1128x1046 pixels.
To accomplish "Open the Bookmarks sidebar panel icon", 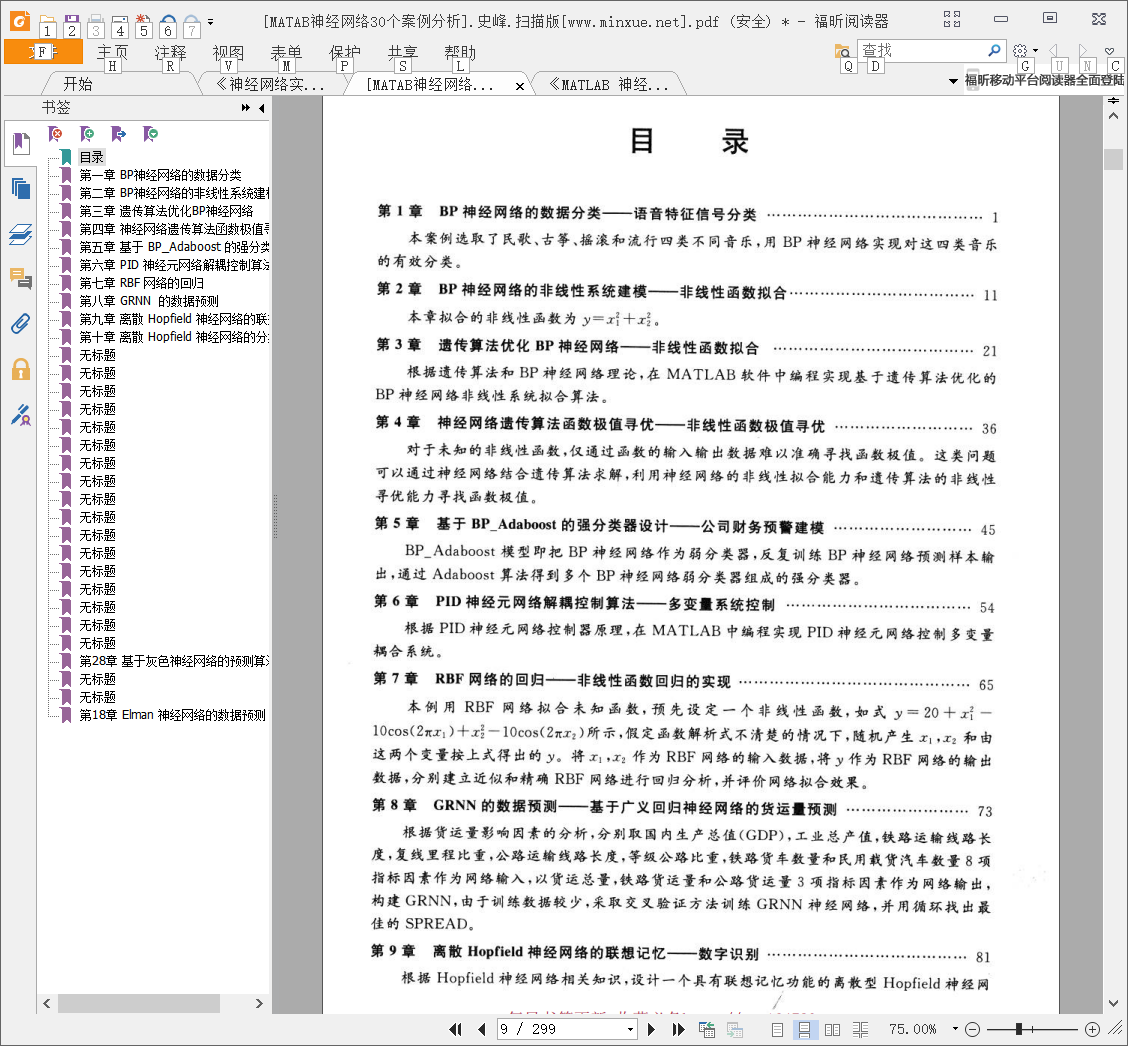I will 21,143.
